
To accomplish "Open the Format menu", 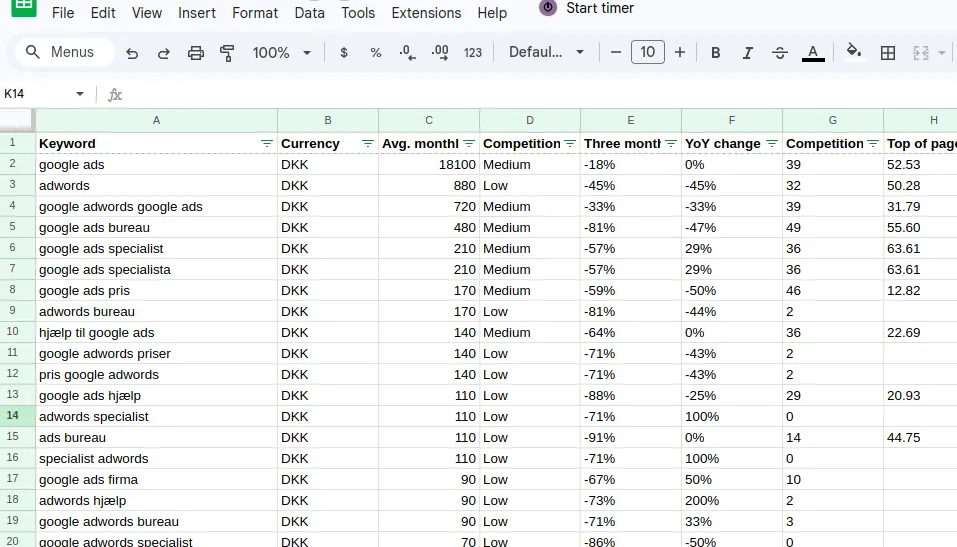I will coord(255,13).
